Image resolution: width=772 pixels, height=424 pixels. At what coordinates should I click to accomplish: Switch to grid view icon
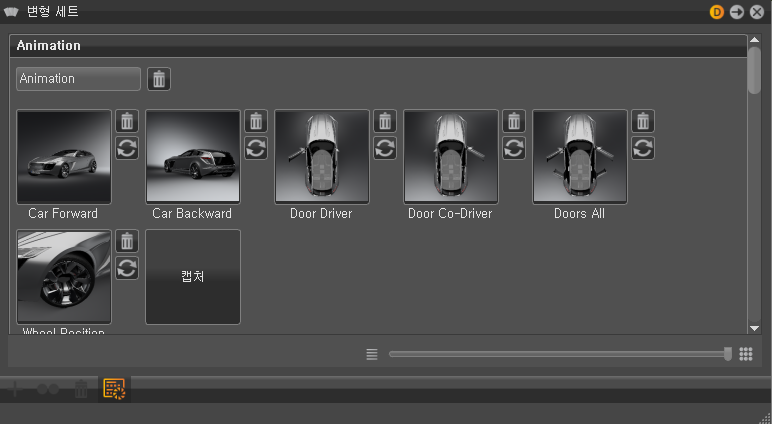pyautogui.click(x=746, y=354)
